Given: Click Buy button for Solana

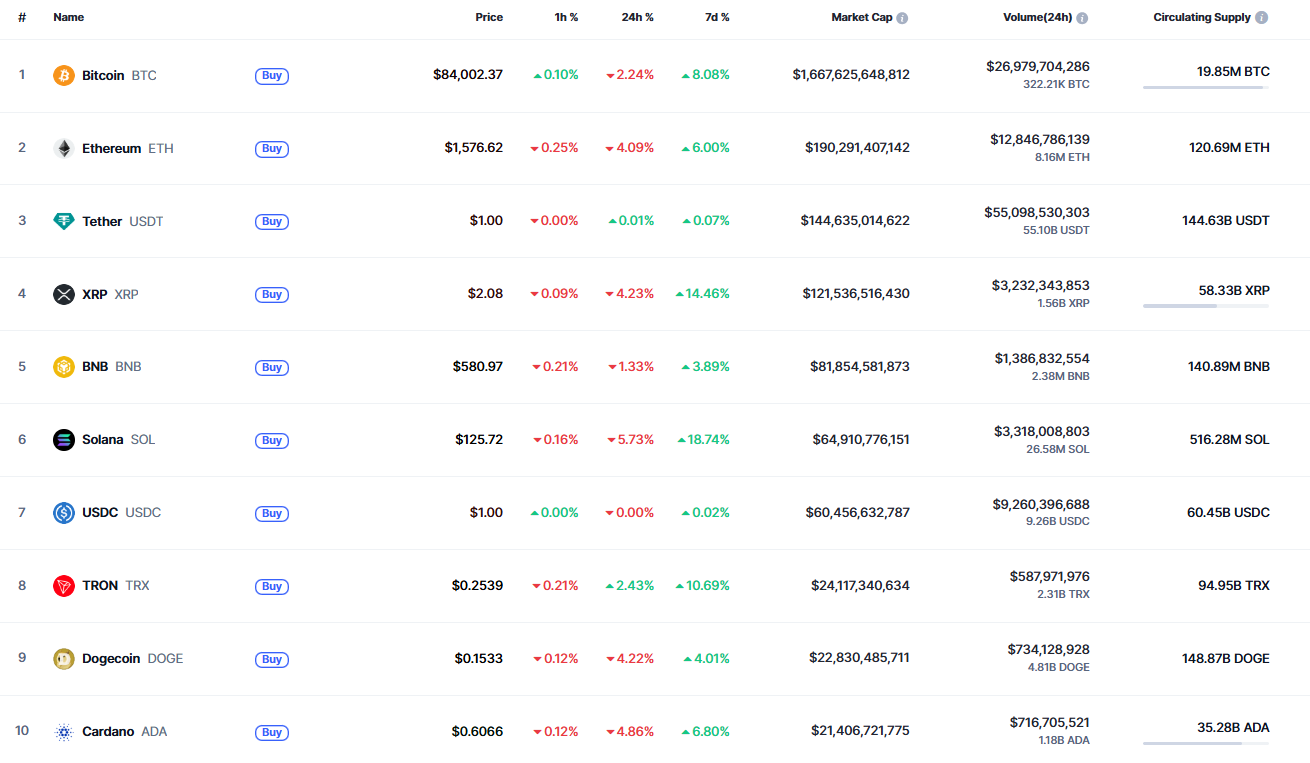Looking at the screenshot, I should coord(272,441).
